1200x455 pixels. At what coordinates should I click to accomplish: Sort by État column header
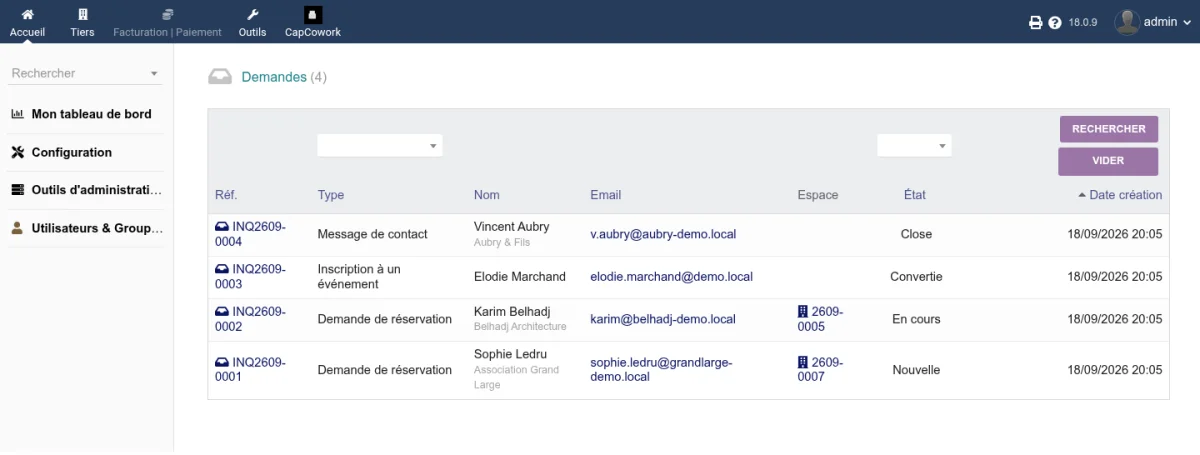tap(915, 195)
